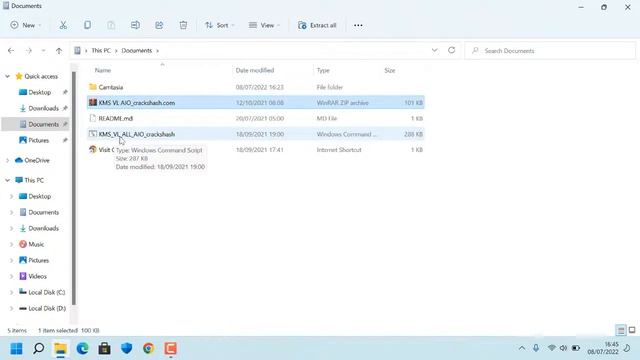
Task: Open Desktop under Quick access
Action: coord(40,92)
